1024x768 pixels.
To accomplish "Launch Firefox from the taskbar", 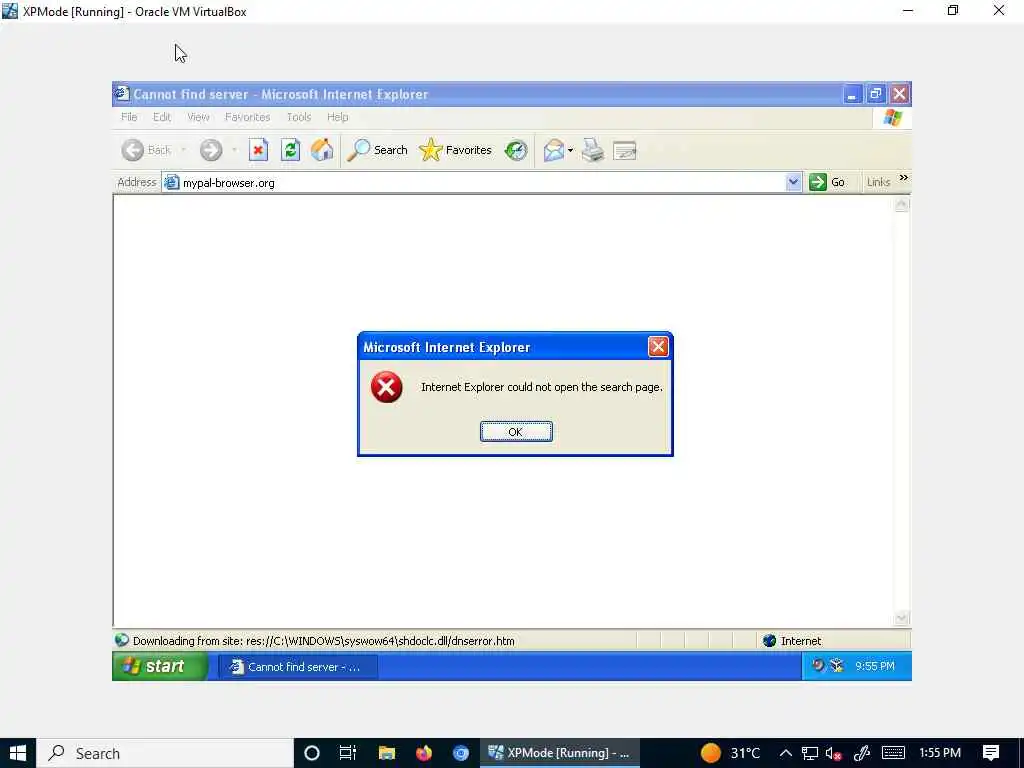I will (424, 753).
